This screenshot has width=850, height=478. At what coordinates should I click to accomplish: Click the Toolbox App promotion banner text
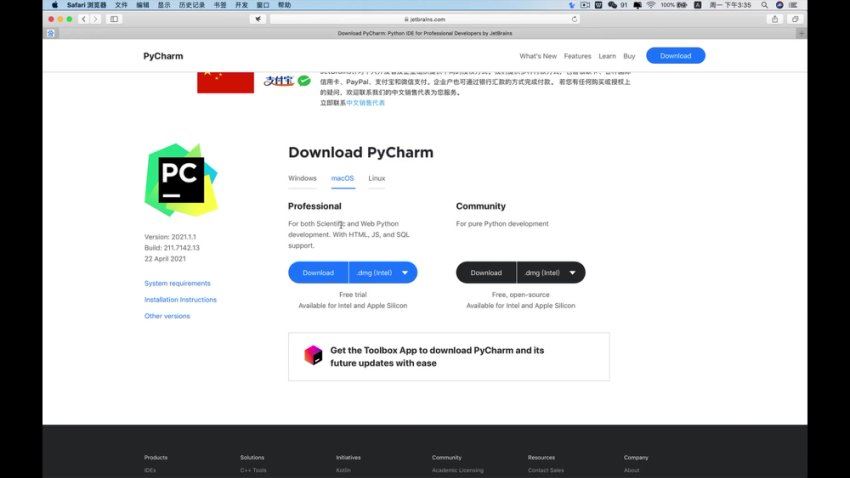[437, 357]
